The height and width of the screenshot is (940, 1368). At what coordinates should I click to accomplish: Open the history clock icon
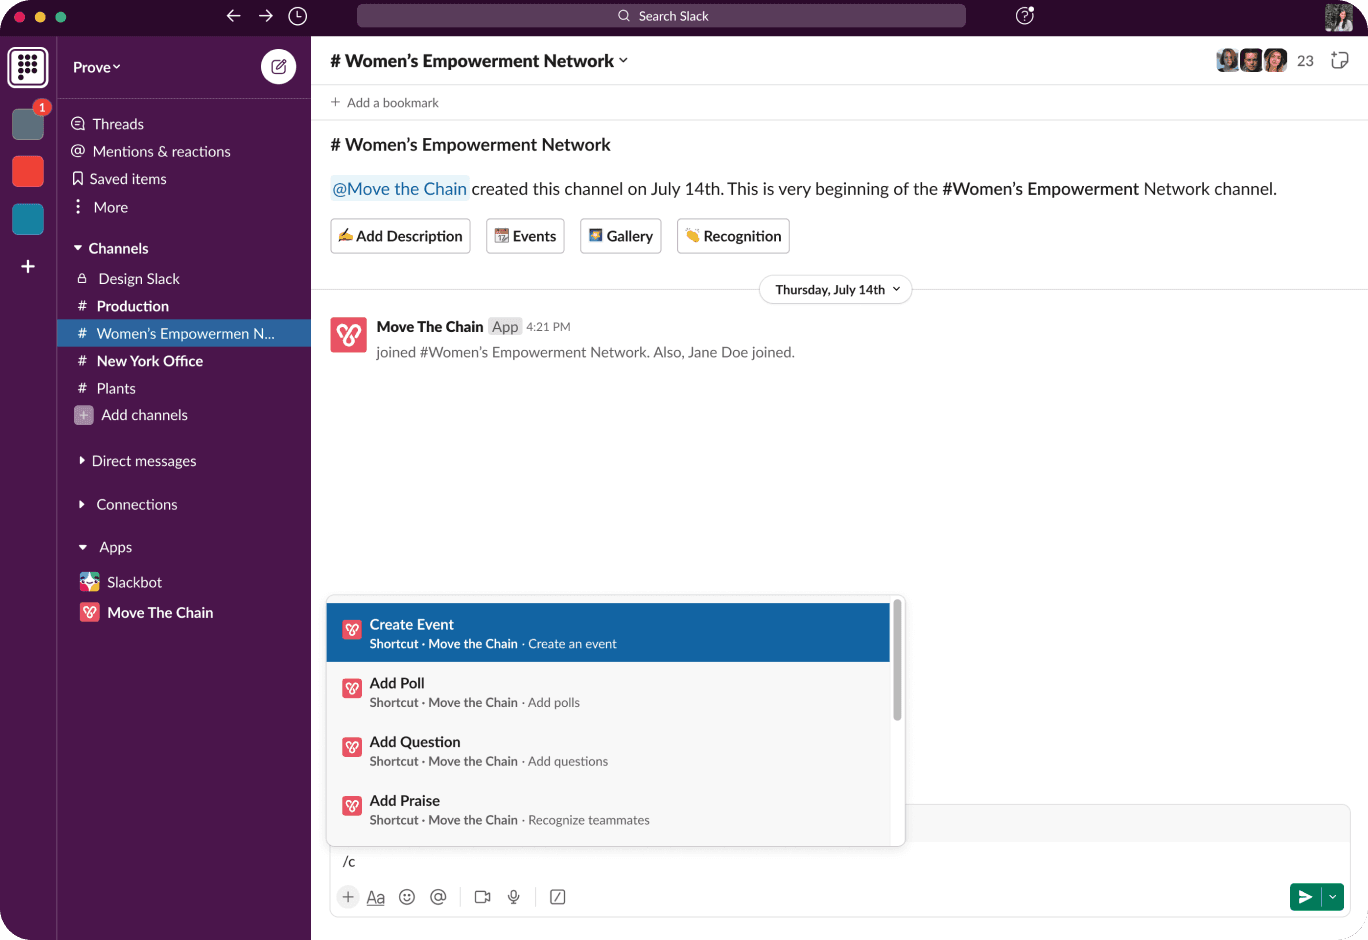coord(298,16)
